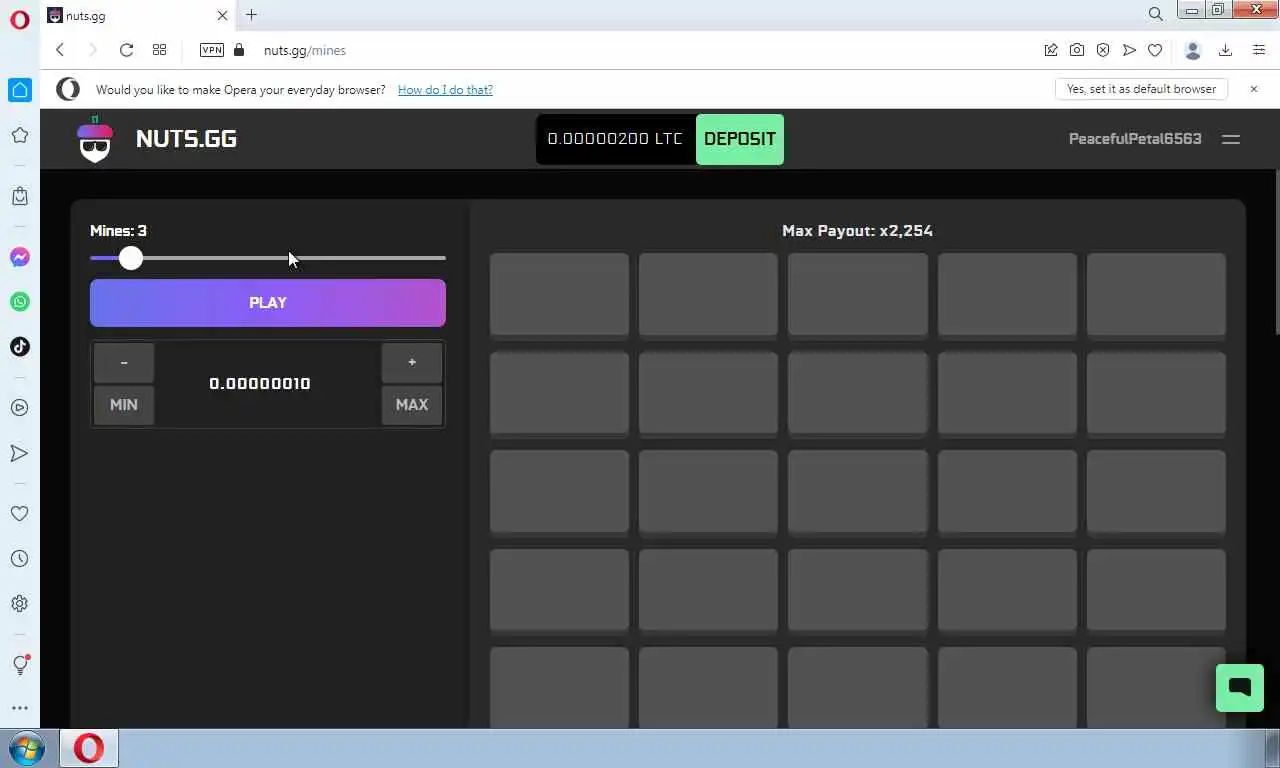
Task: Open the ad blocker shield icon
Action: pos(1103,50)
